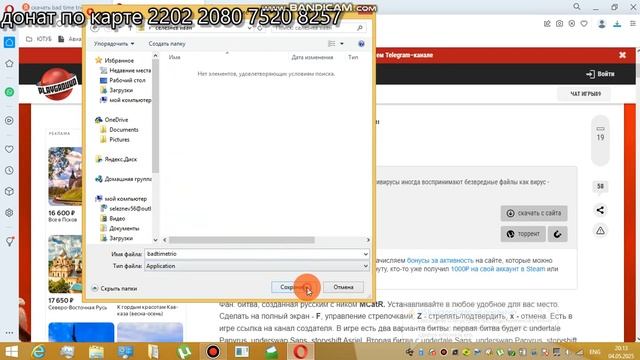Click the share icon on the page

[600, 210]
